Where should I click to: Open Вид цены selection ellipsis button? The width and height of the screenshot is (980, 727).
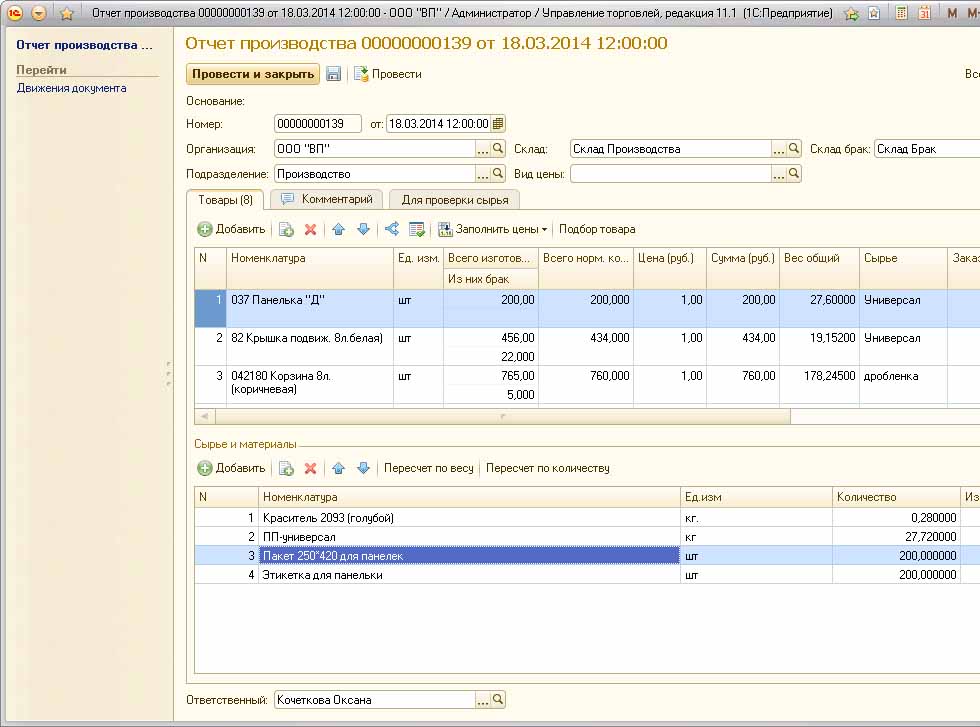point(779,174)
